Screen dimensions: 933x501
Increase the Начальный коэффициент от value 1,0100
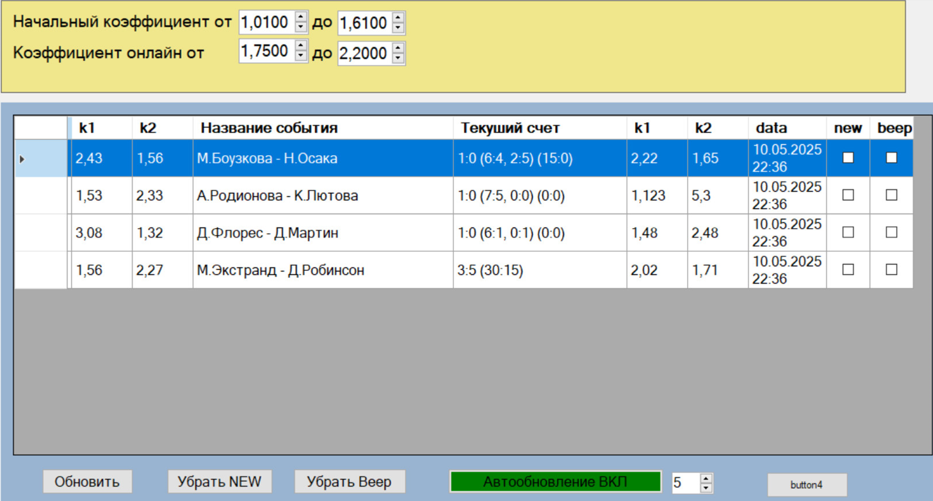coord(301,17)
